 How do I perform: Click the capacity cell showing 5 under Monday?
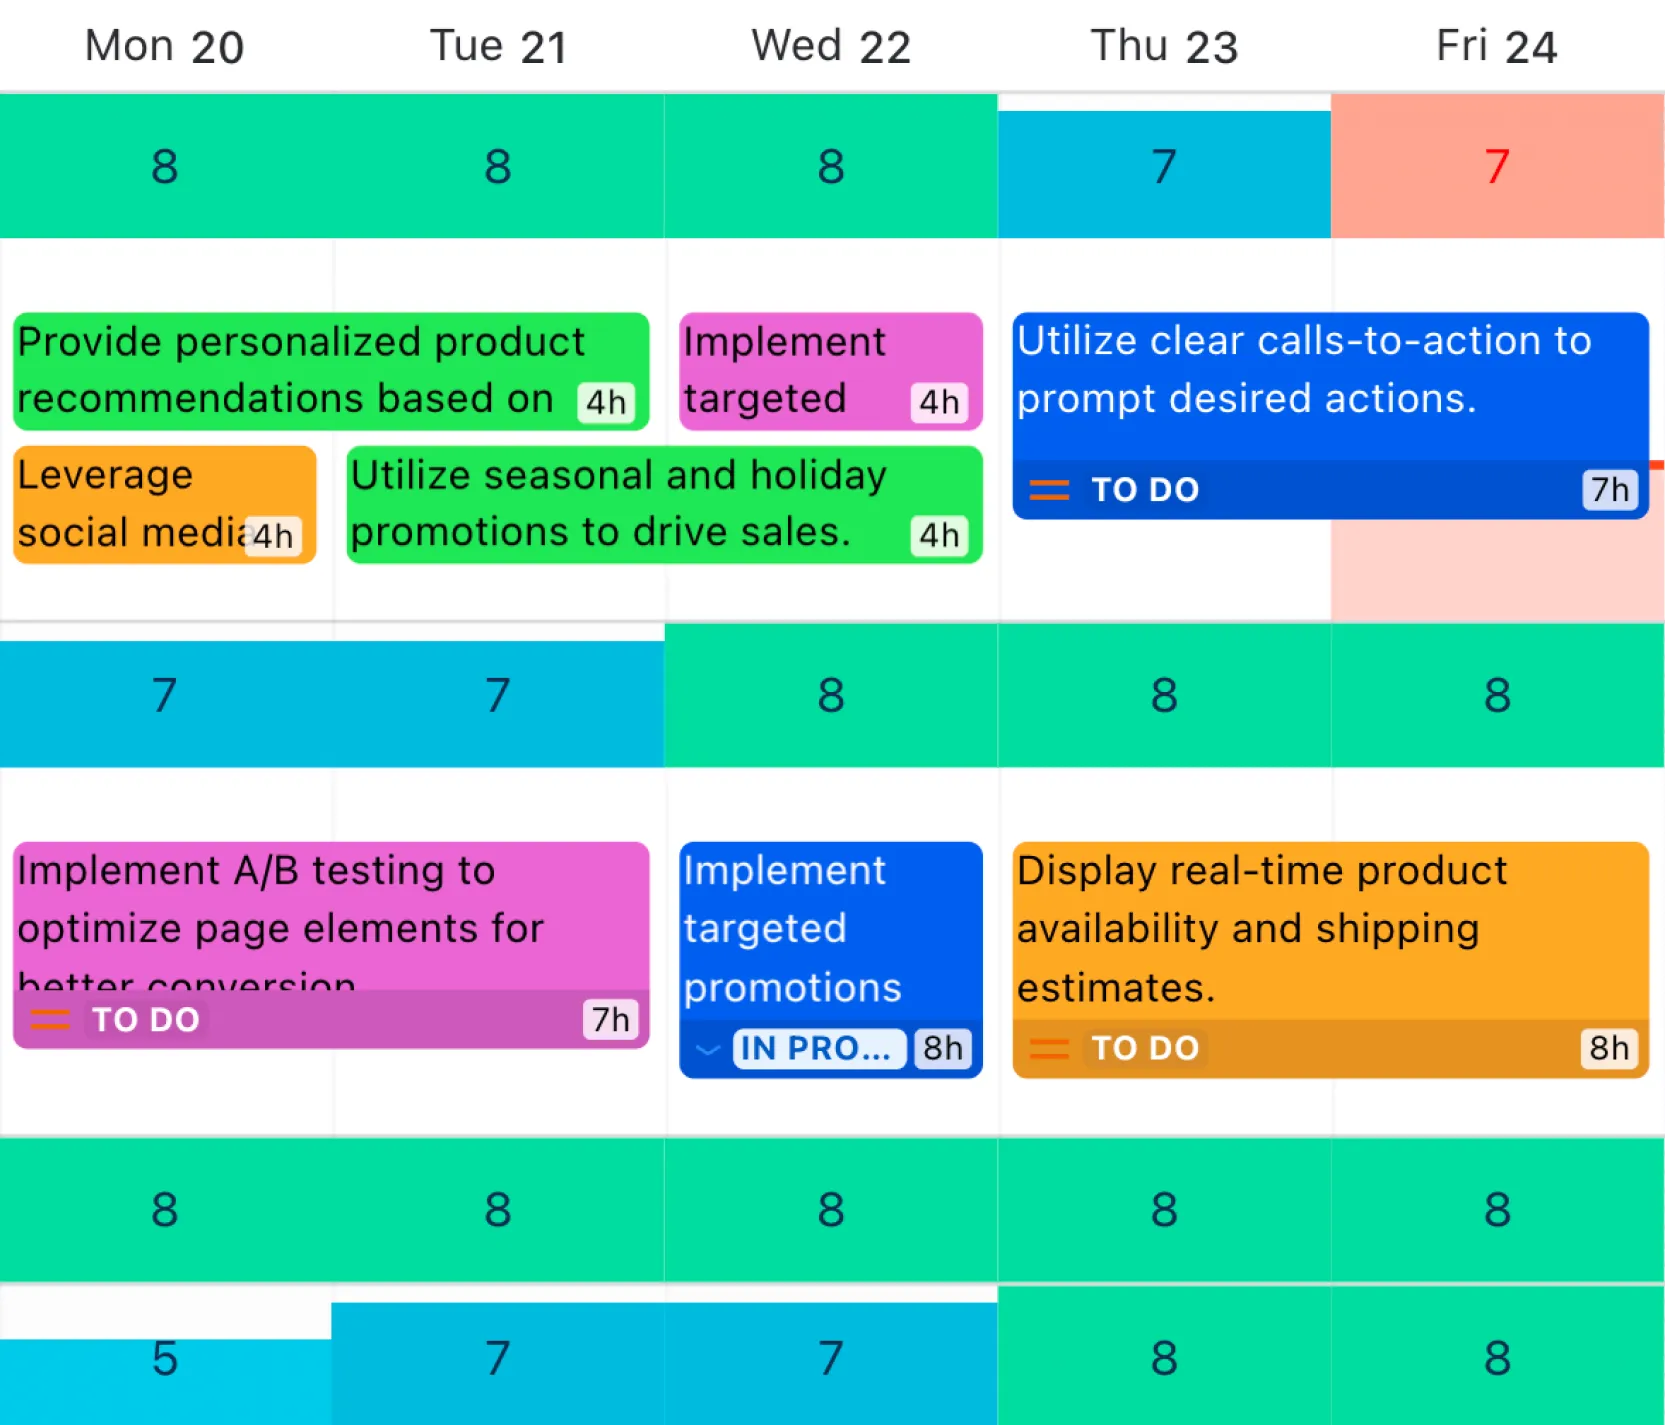(x=163, y=1358)
